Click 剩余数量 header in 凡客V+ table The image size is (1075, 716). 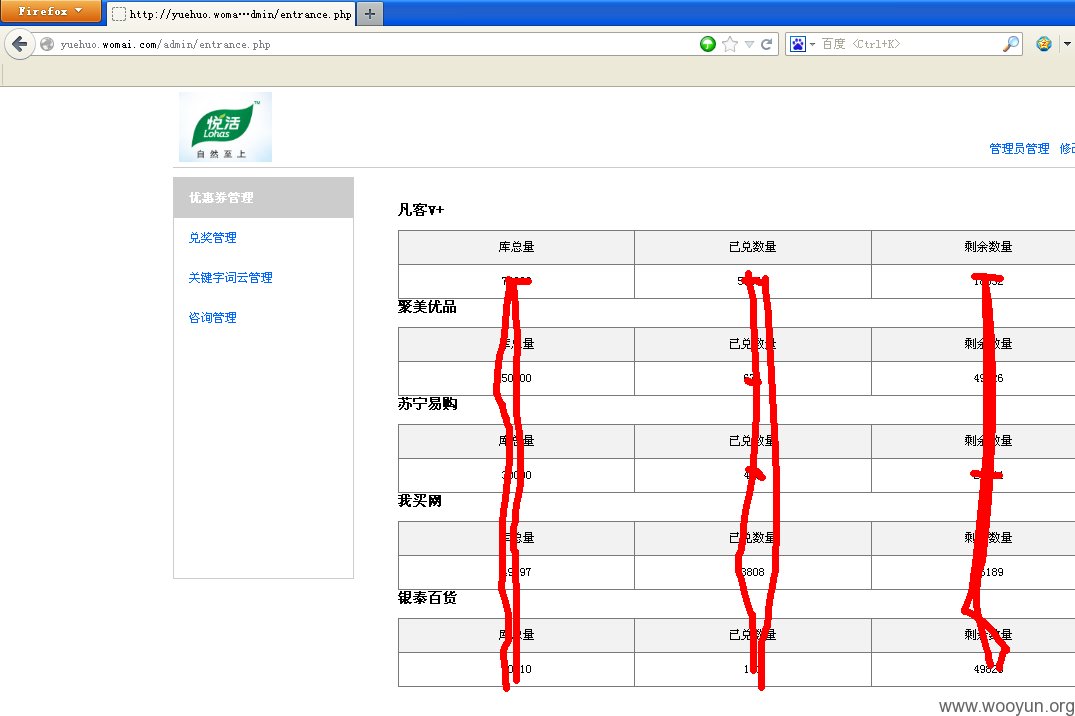click(988, 247)
